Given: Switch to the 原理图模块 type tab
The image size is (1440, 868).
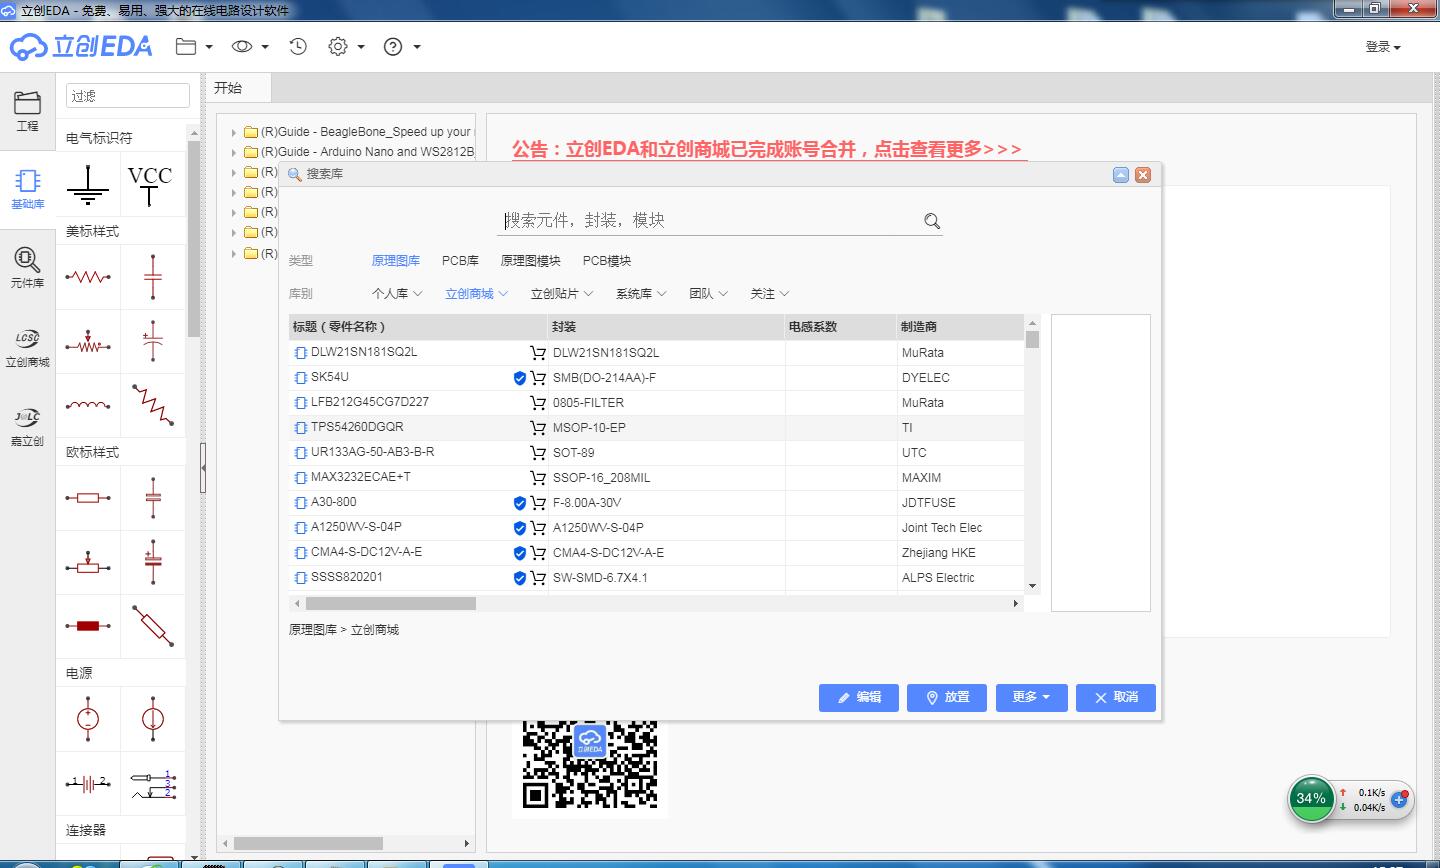Looking at the screenshot, I should pos(531,261).
